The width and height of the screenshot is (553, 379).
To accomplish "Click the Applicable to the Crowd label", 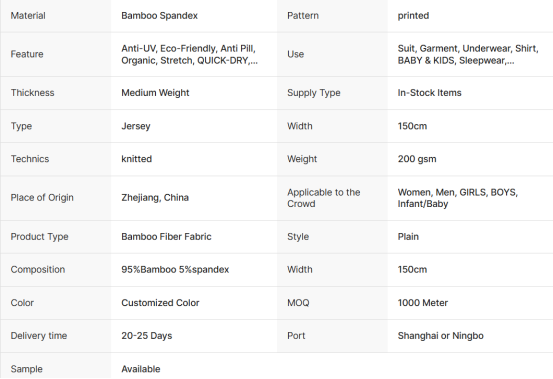I will (323, 198).
